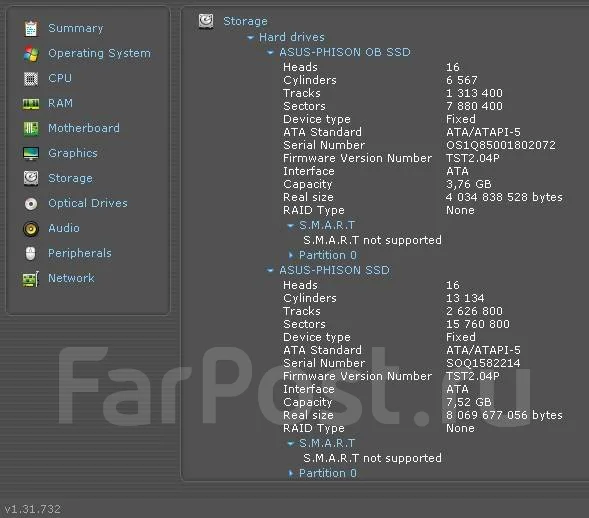Image resolution: width=589 pixels, height=518 pixels.
Task: Click the Network card icon
Action: (x=31, y=279)
